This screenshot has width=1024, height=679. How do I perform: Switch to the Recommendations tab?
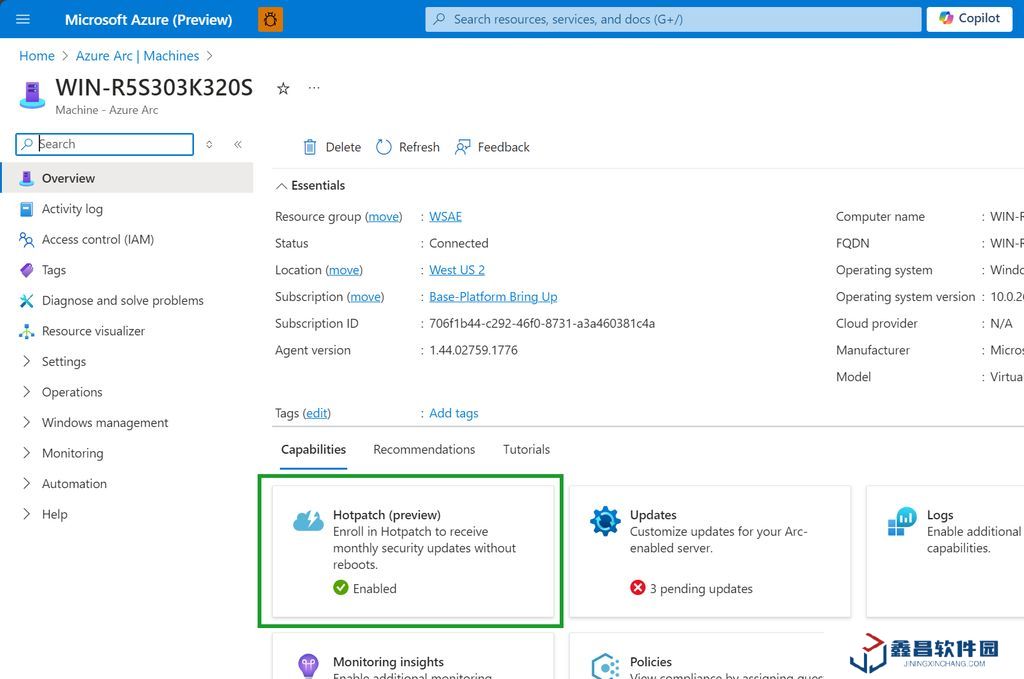[424, 450]
